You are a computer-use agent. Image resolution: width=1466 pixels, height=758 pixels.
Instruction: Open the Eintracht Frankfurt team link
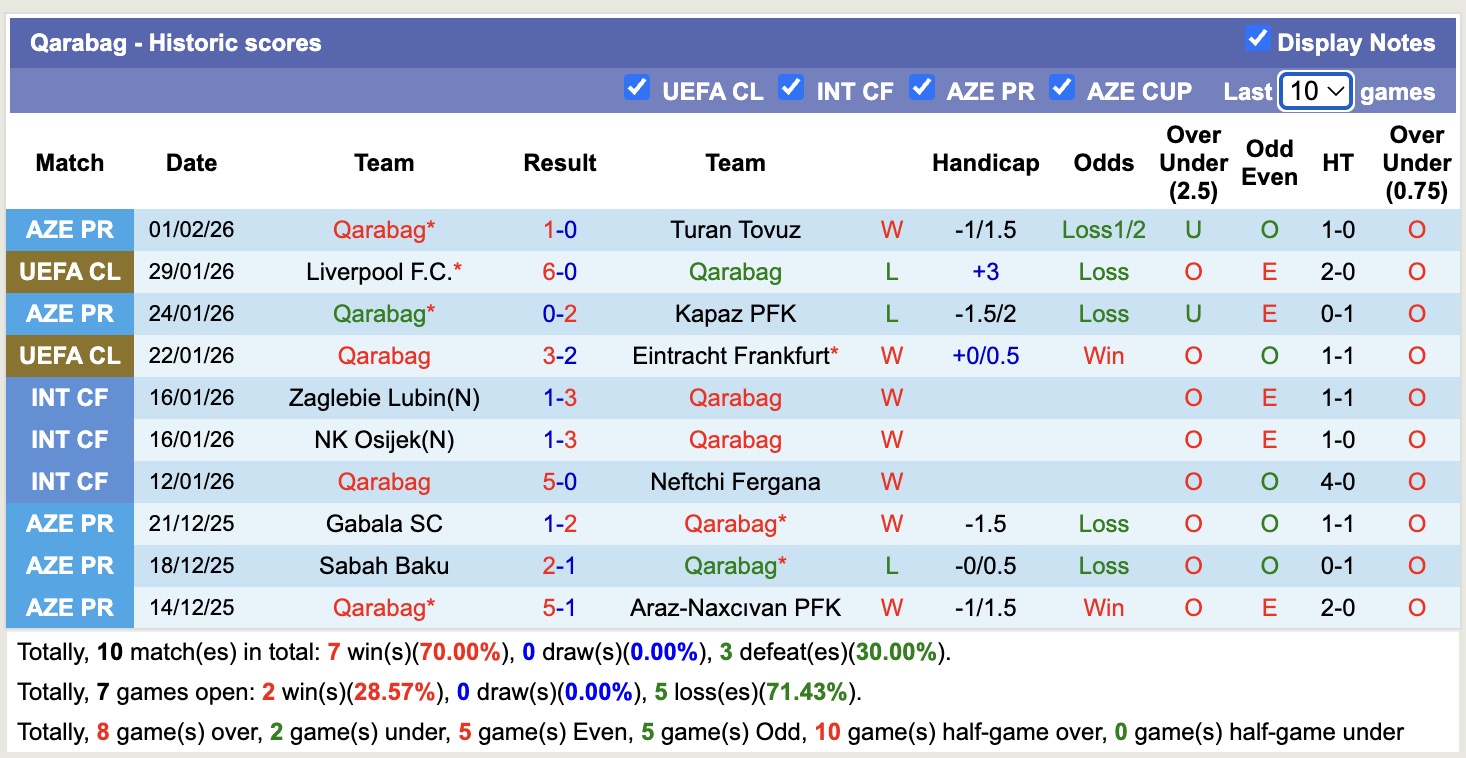point(730,355)
